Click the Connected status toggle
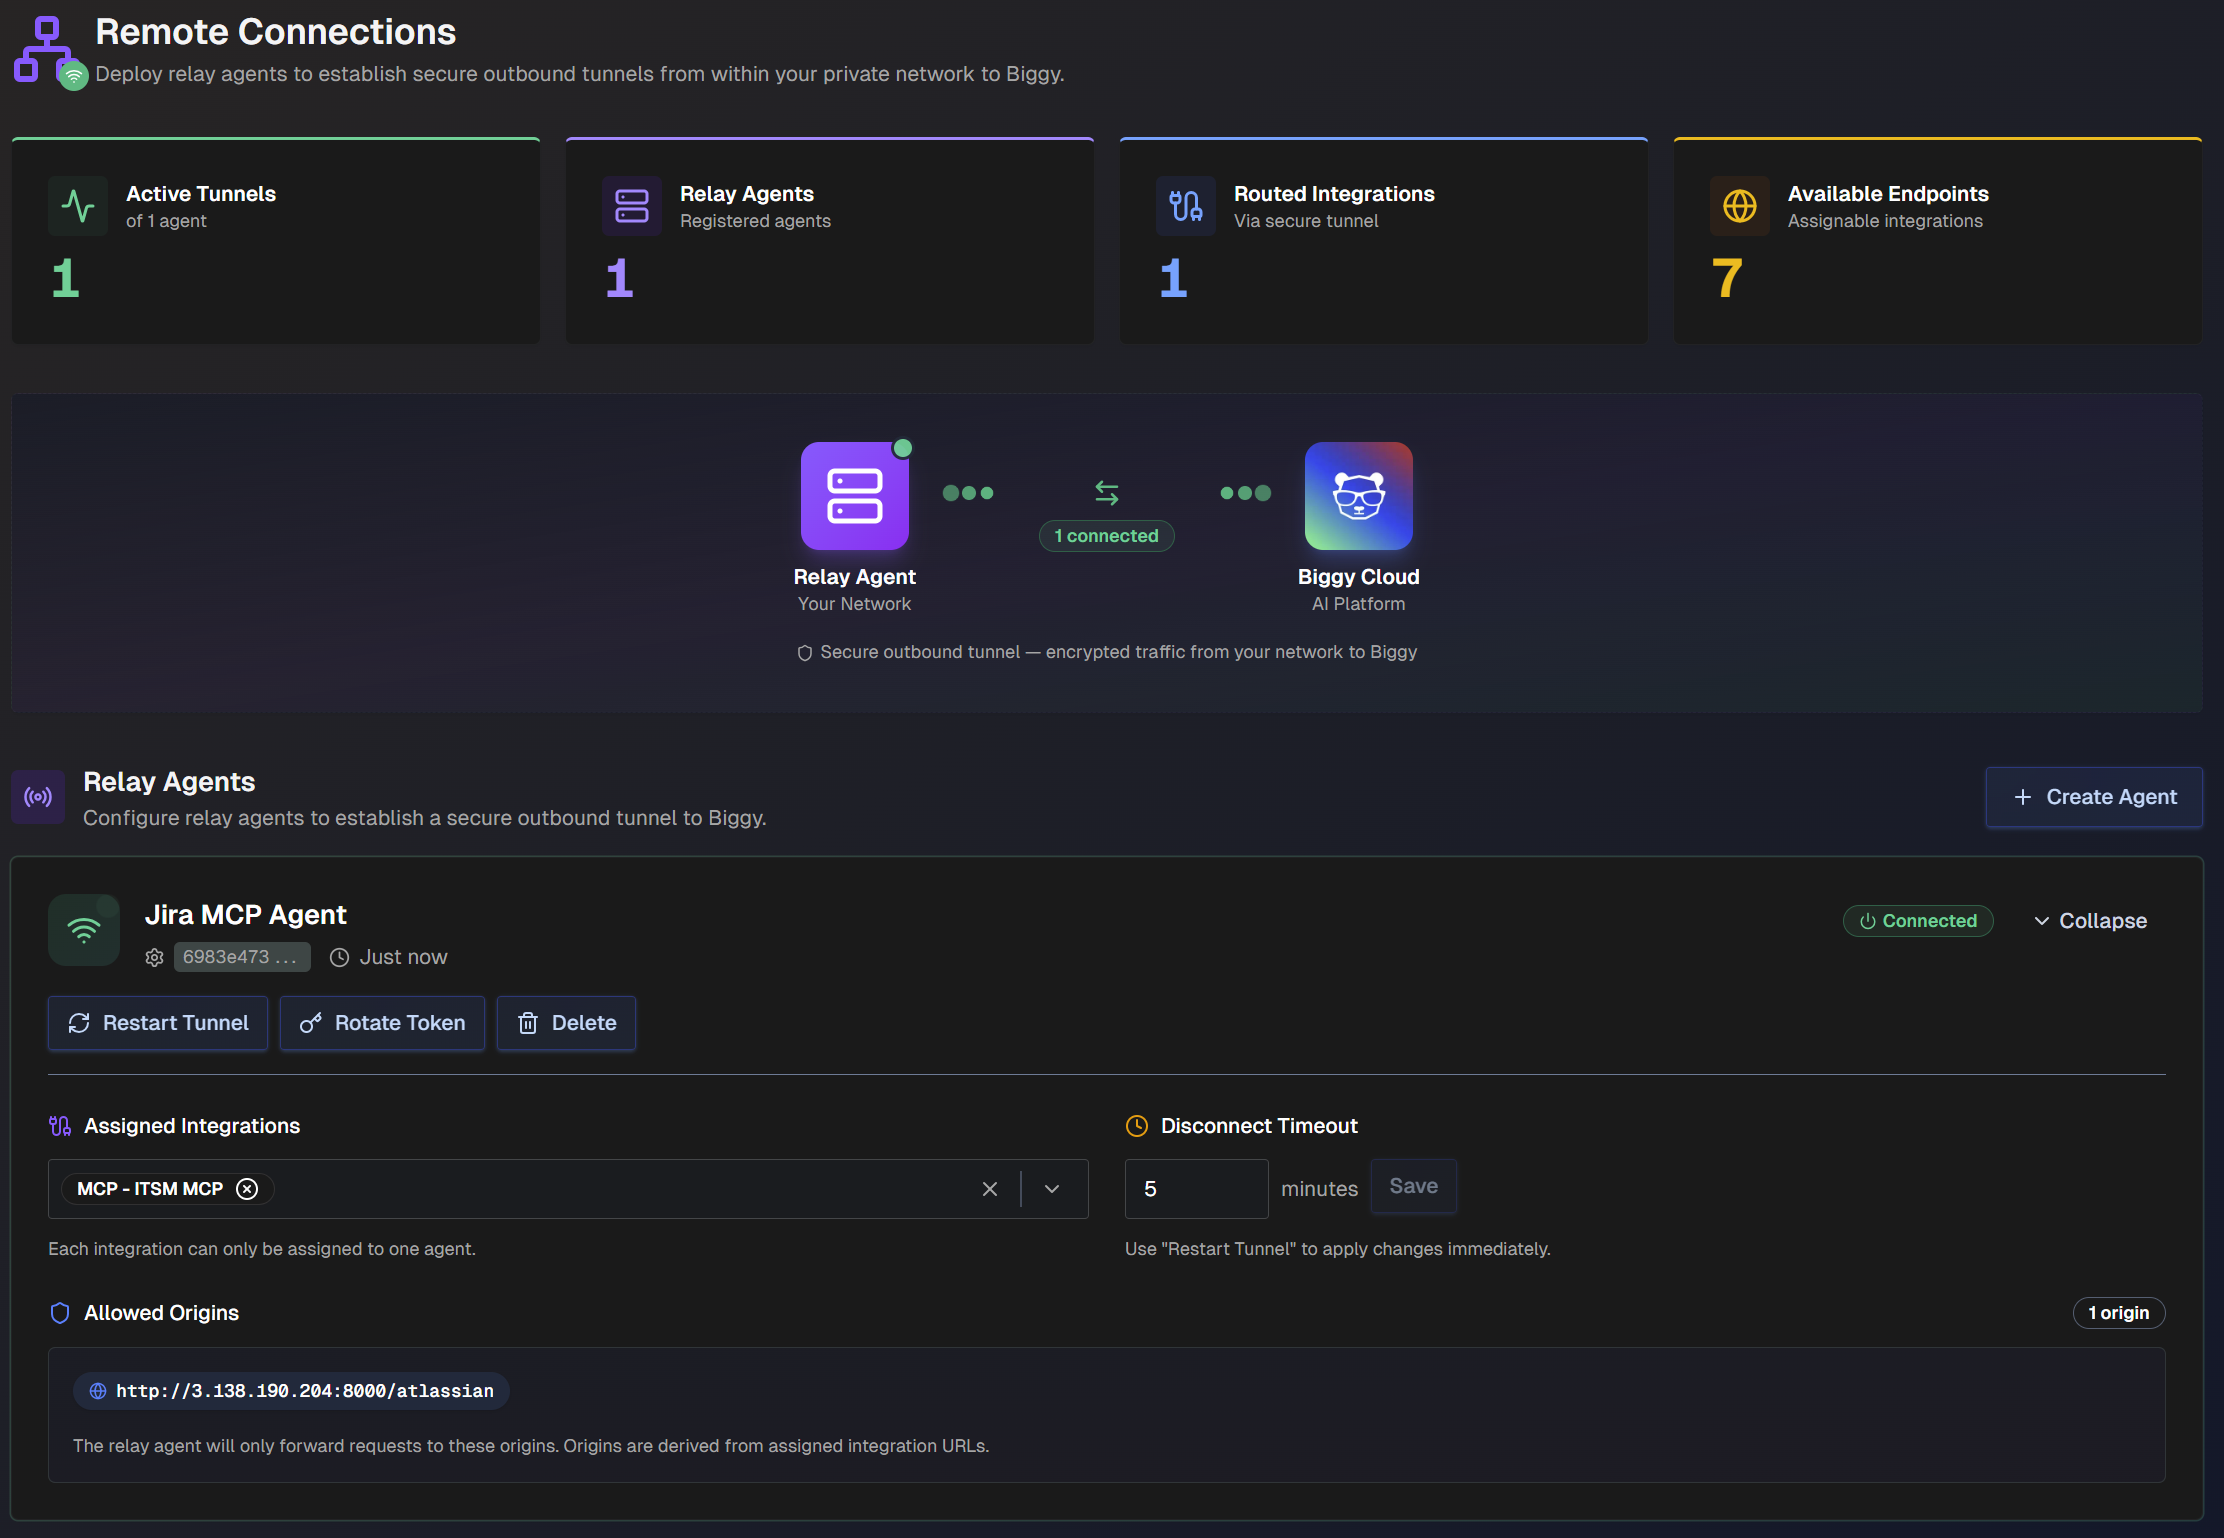The width and height of the screenshot is (2224, 1538). (1918, 920)
